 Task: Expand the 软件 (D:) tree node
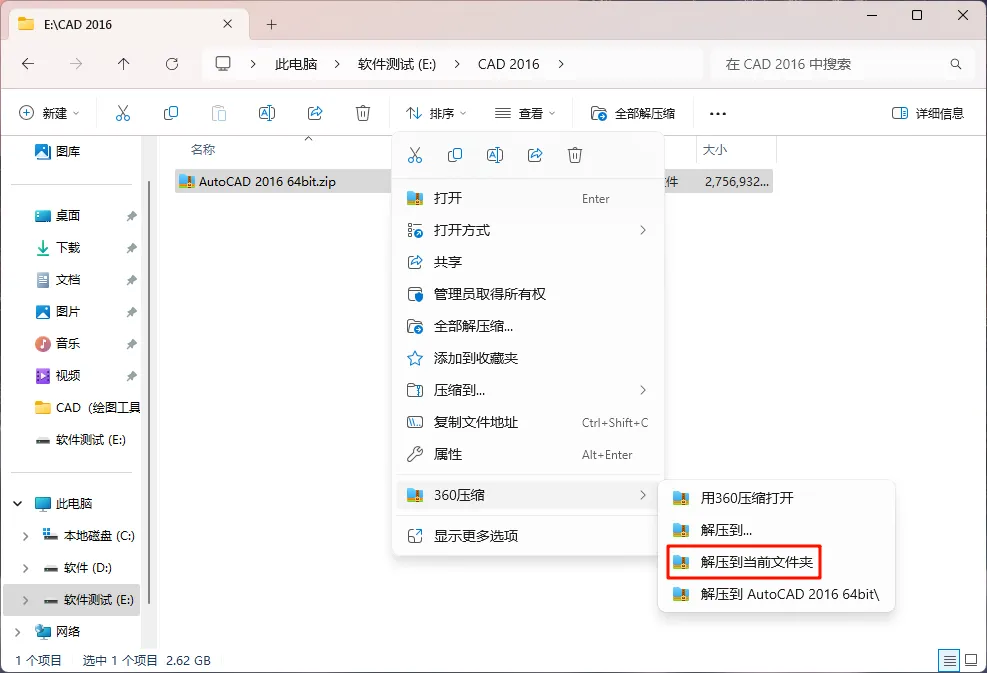[25, 568]
